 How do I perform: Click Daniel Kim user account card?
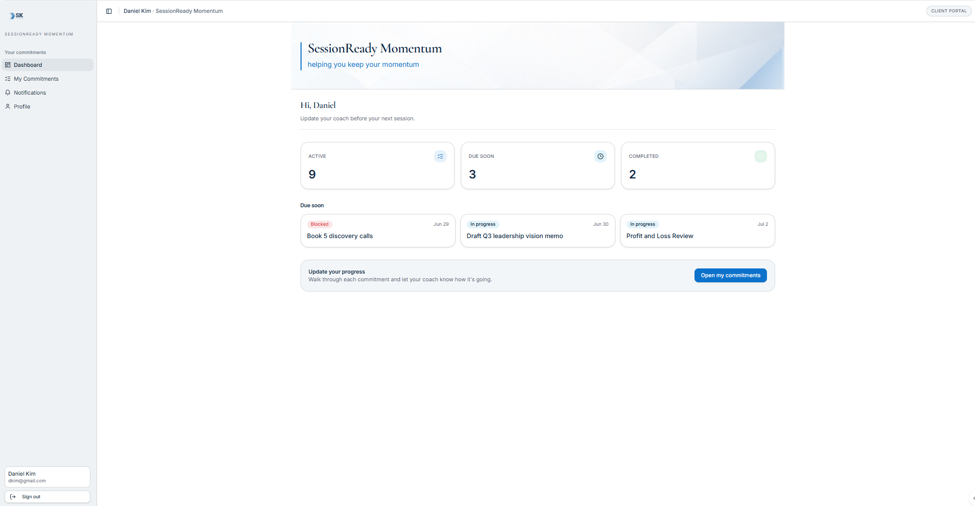47,477
